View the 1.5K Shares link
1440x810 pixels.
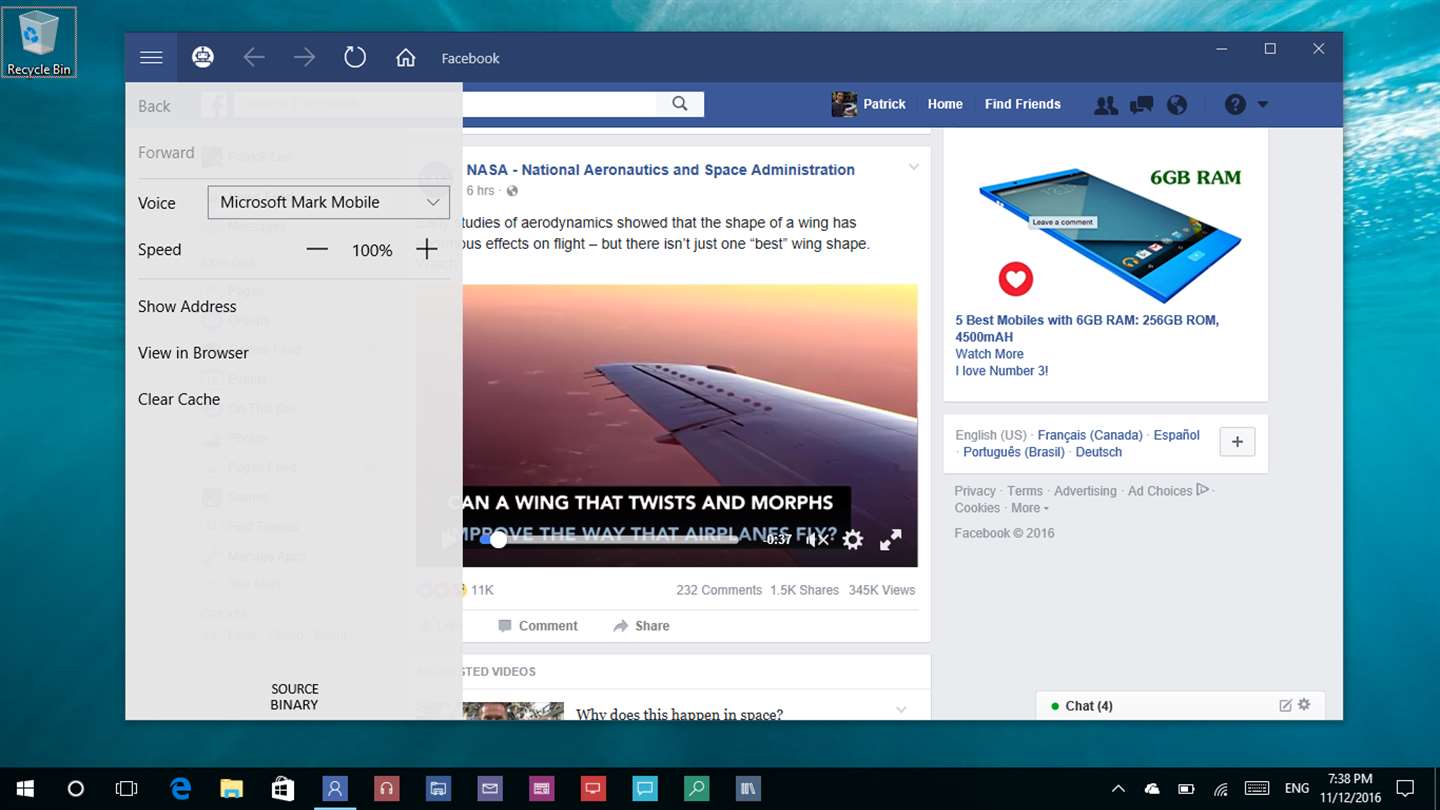(804, 590)
